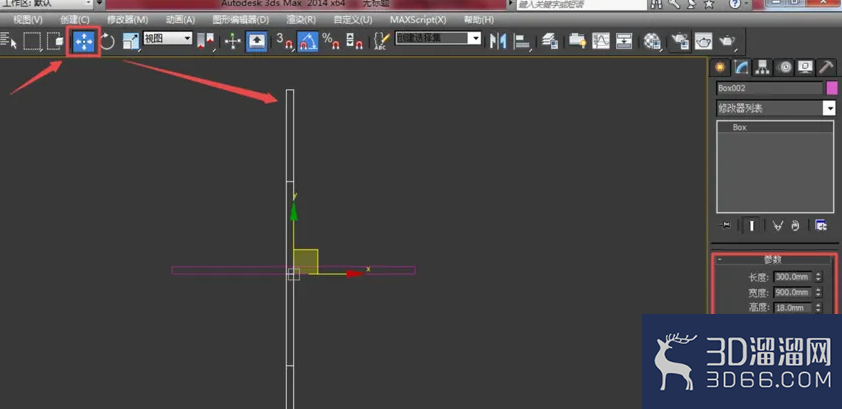The image size is (842, 409).
Task: Open the 创建(C) menu
Action: click(x=75, y=20)
